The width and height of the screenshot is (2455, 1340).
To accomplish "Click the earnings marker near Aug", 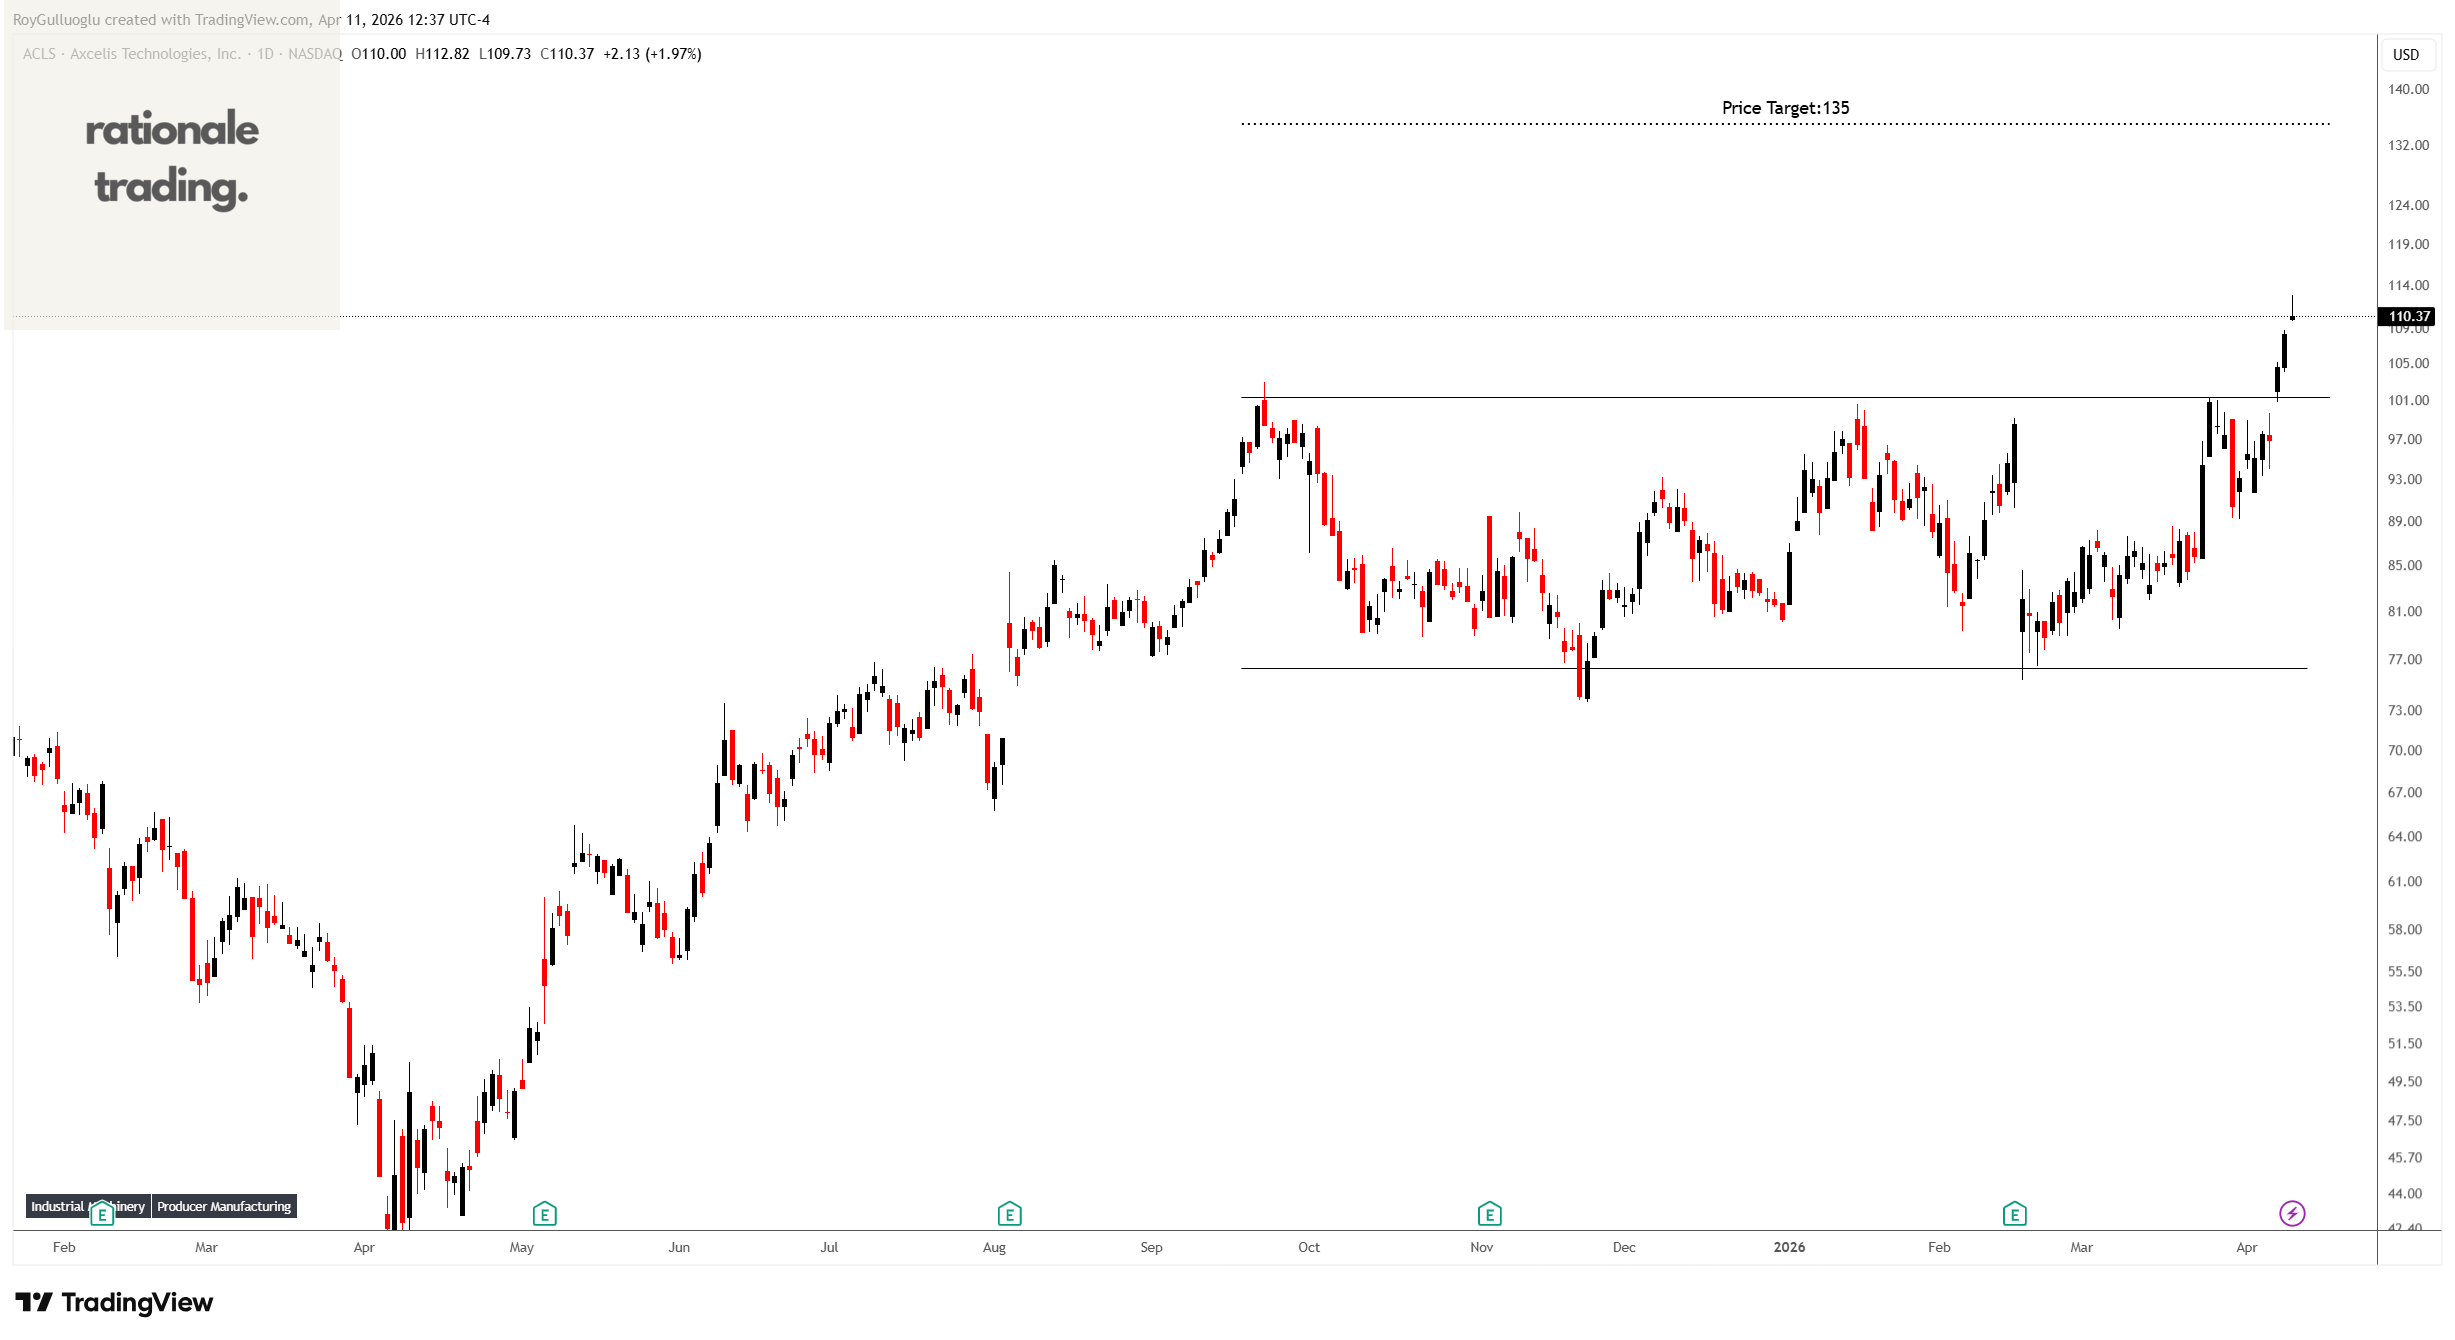I will (x=1009, y=1214).
